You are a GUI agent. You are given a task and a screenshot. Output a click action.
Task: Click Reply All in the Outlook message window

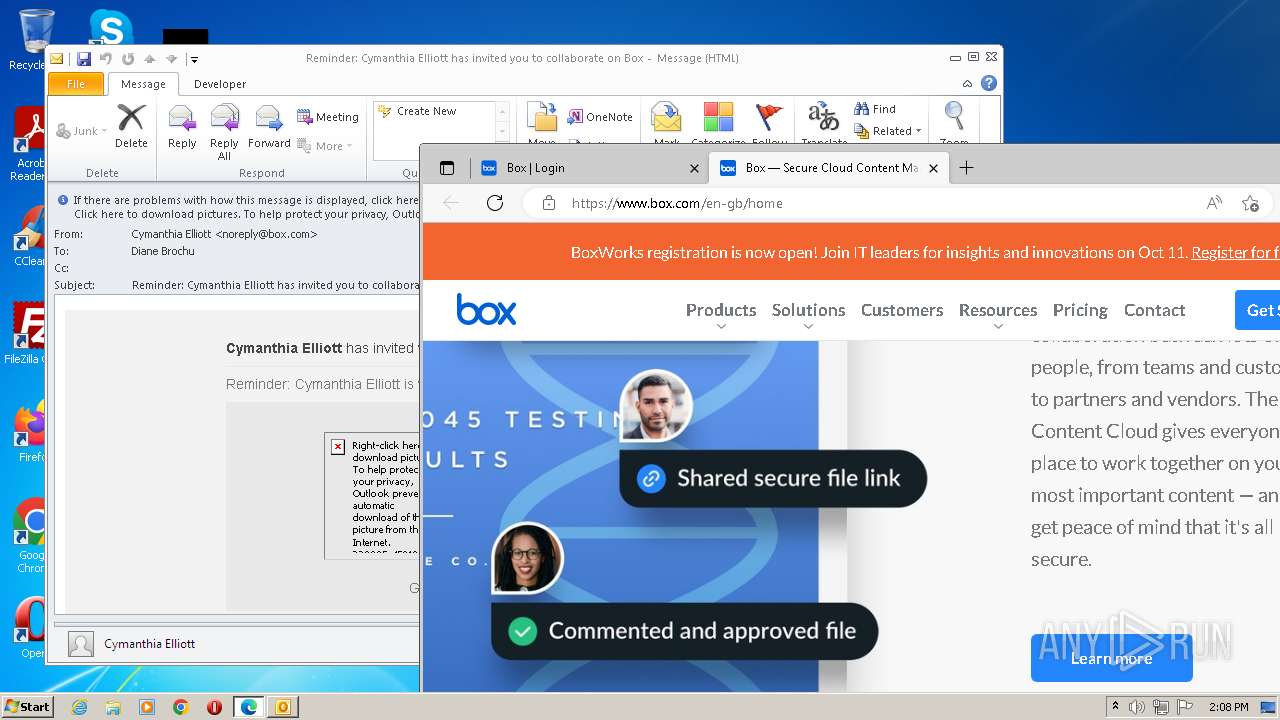224,131
